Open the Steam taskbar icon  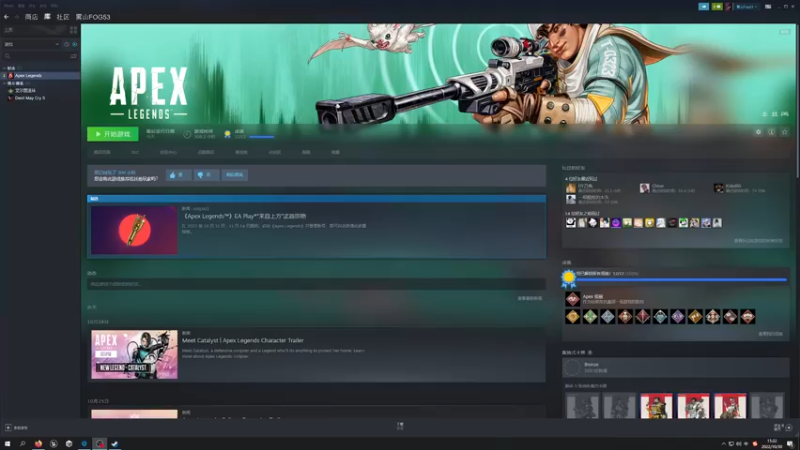point(115,444)
